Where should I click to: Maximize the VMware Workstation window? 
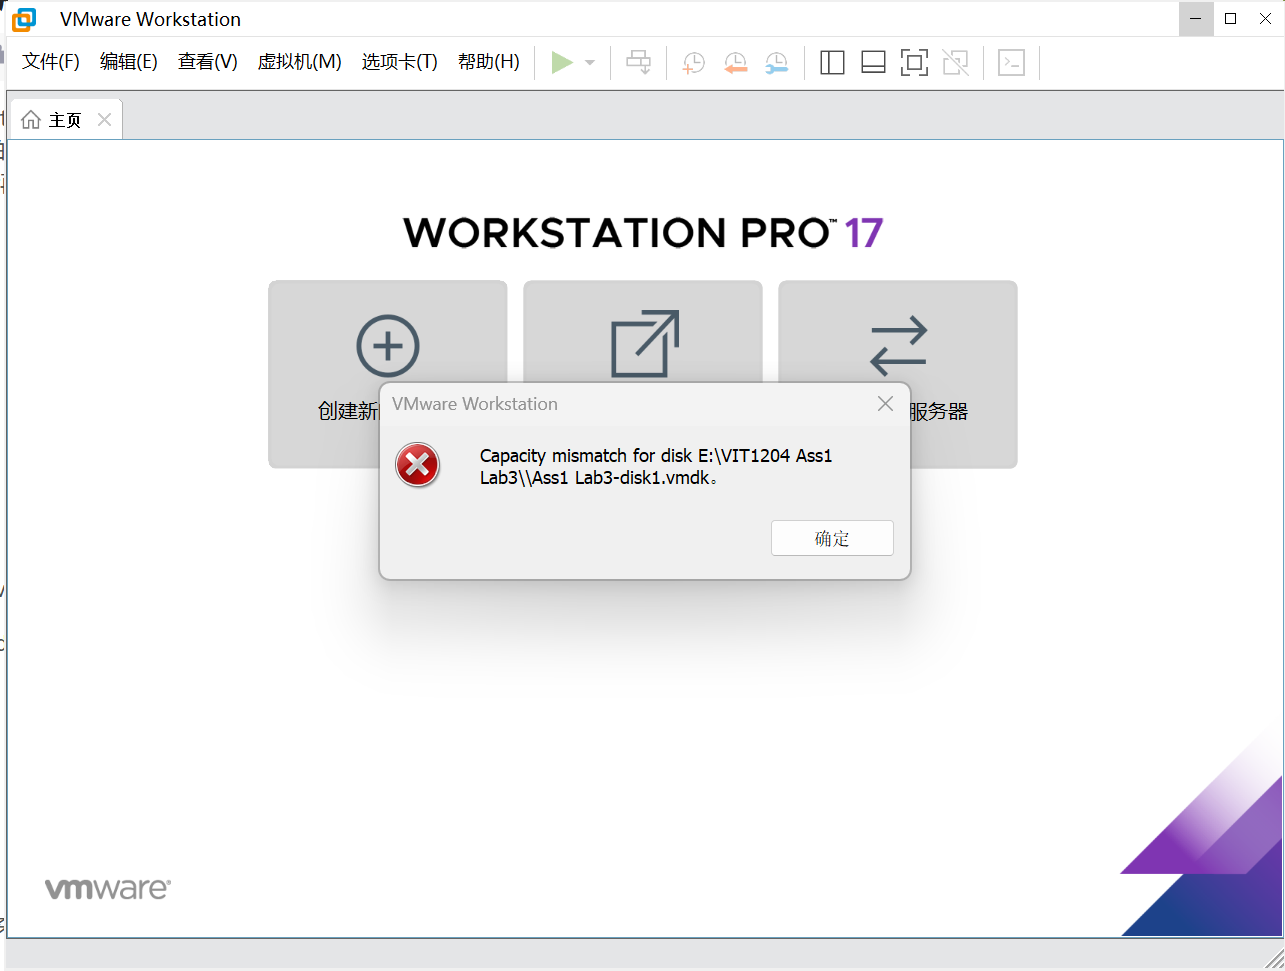1231,18
